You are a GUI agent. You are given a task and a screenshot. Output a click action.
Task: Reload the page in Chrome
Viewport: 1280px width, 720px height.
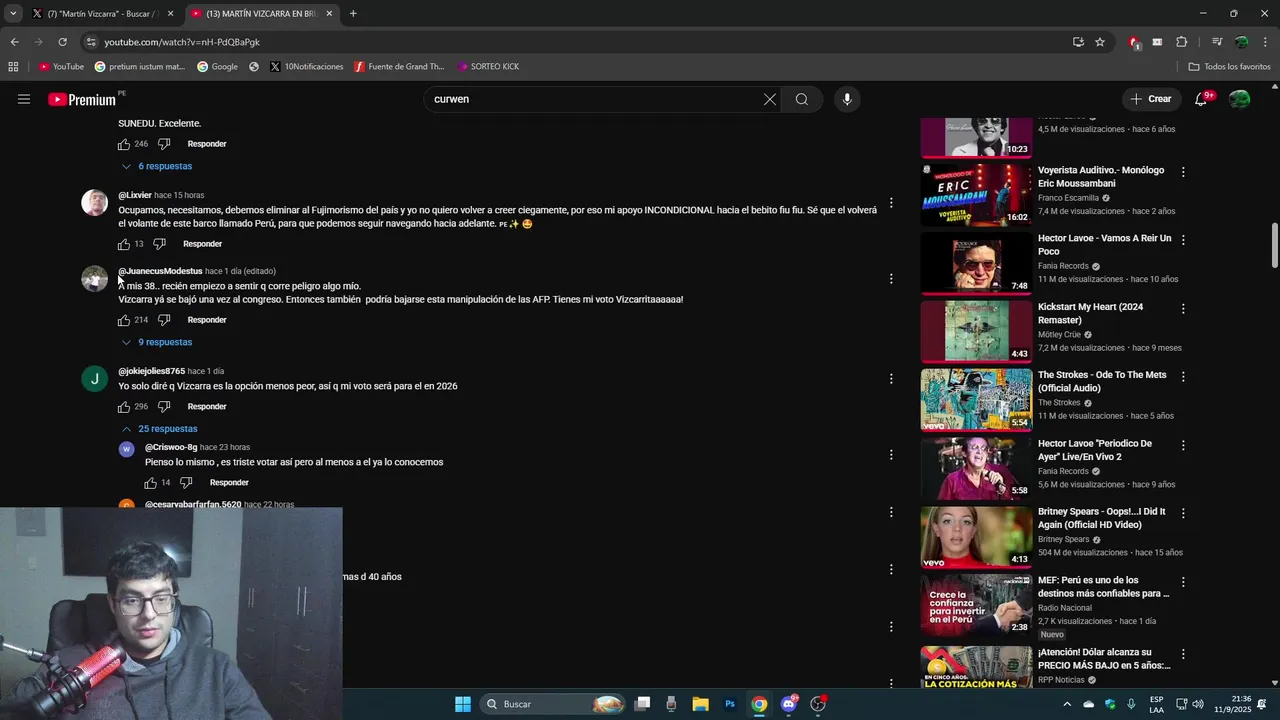click(x=62, y=42)
